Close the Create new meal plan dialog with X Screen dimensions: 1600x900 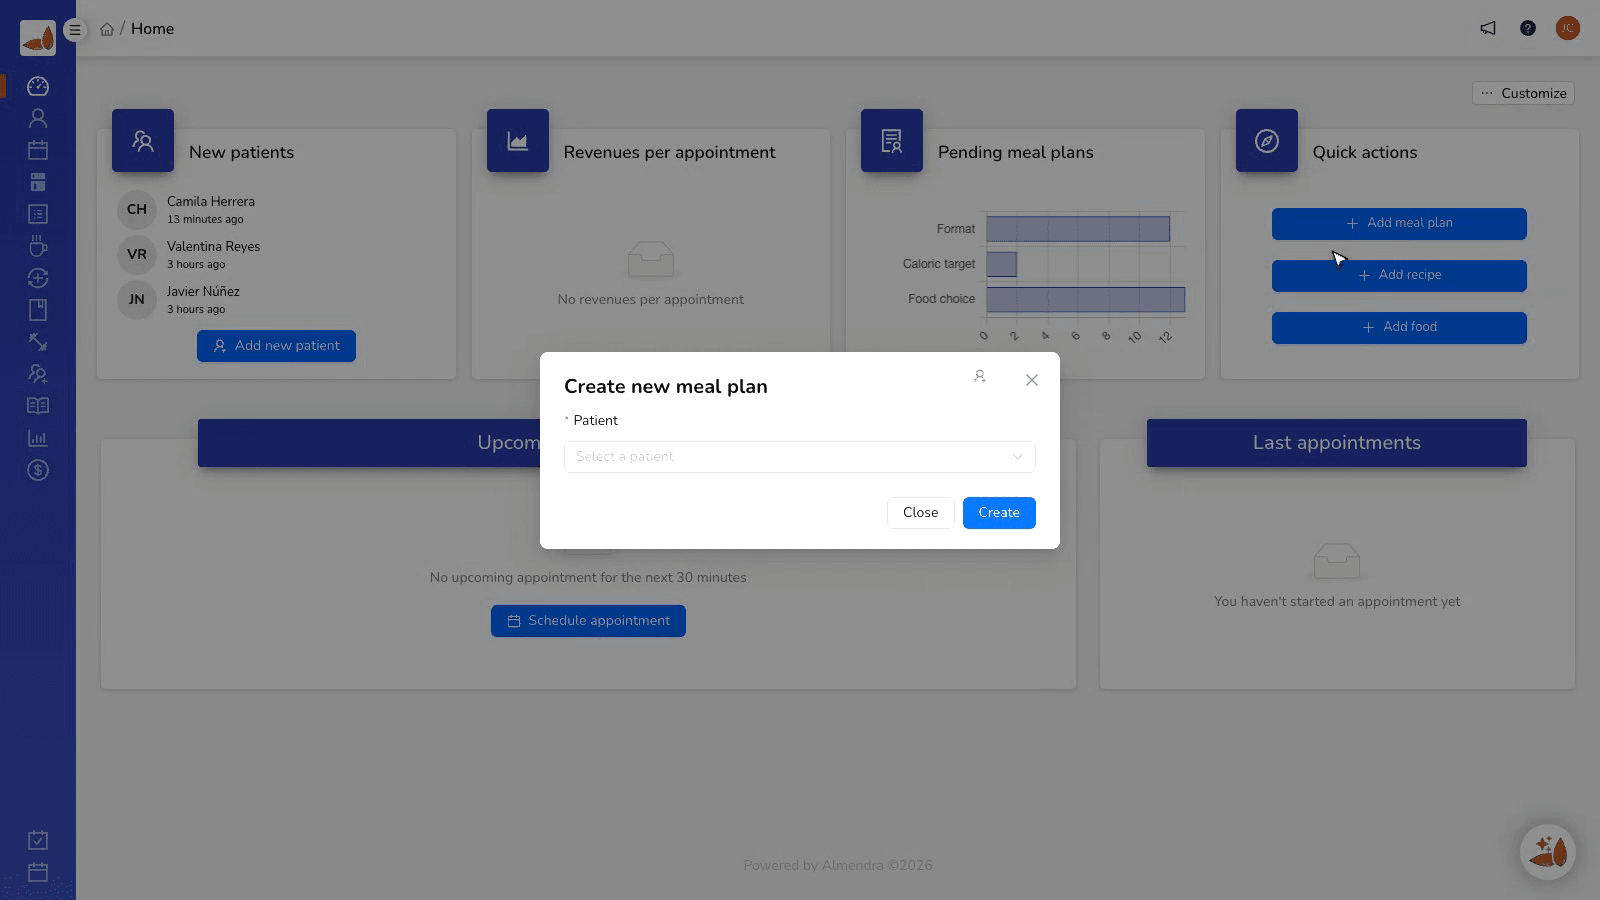[1032, 380]
